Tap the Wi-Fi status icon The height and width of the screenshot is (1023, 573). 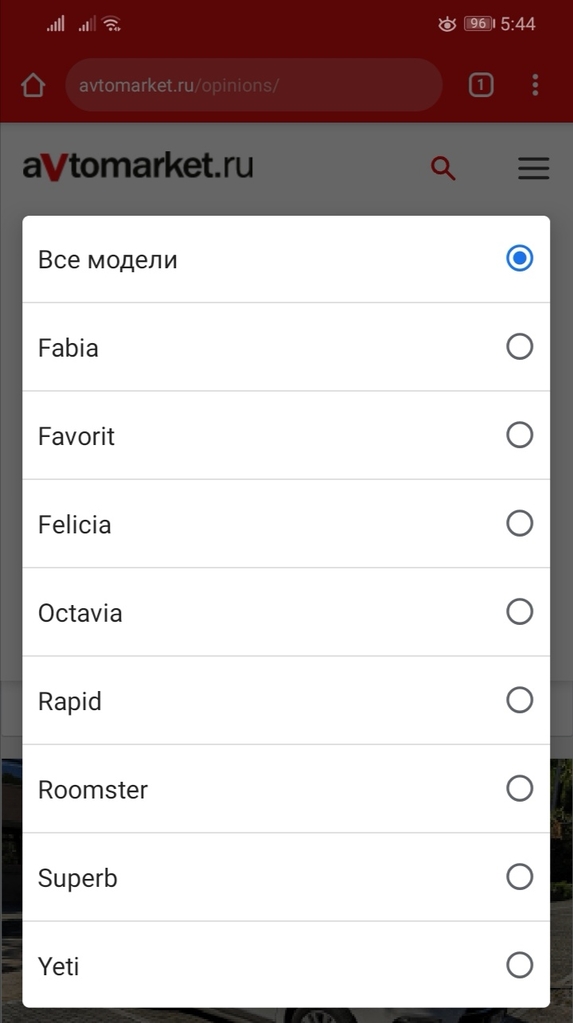(x=112, y=24)
